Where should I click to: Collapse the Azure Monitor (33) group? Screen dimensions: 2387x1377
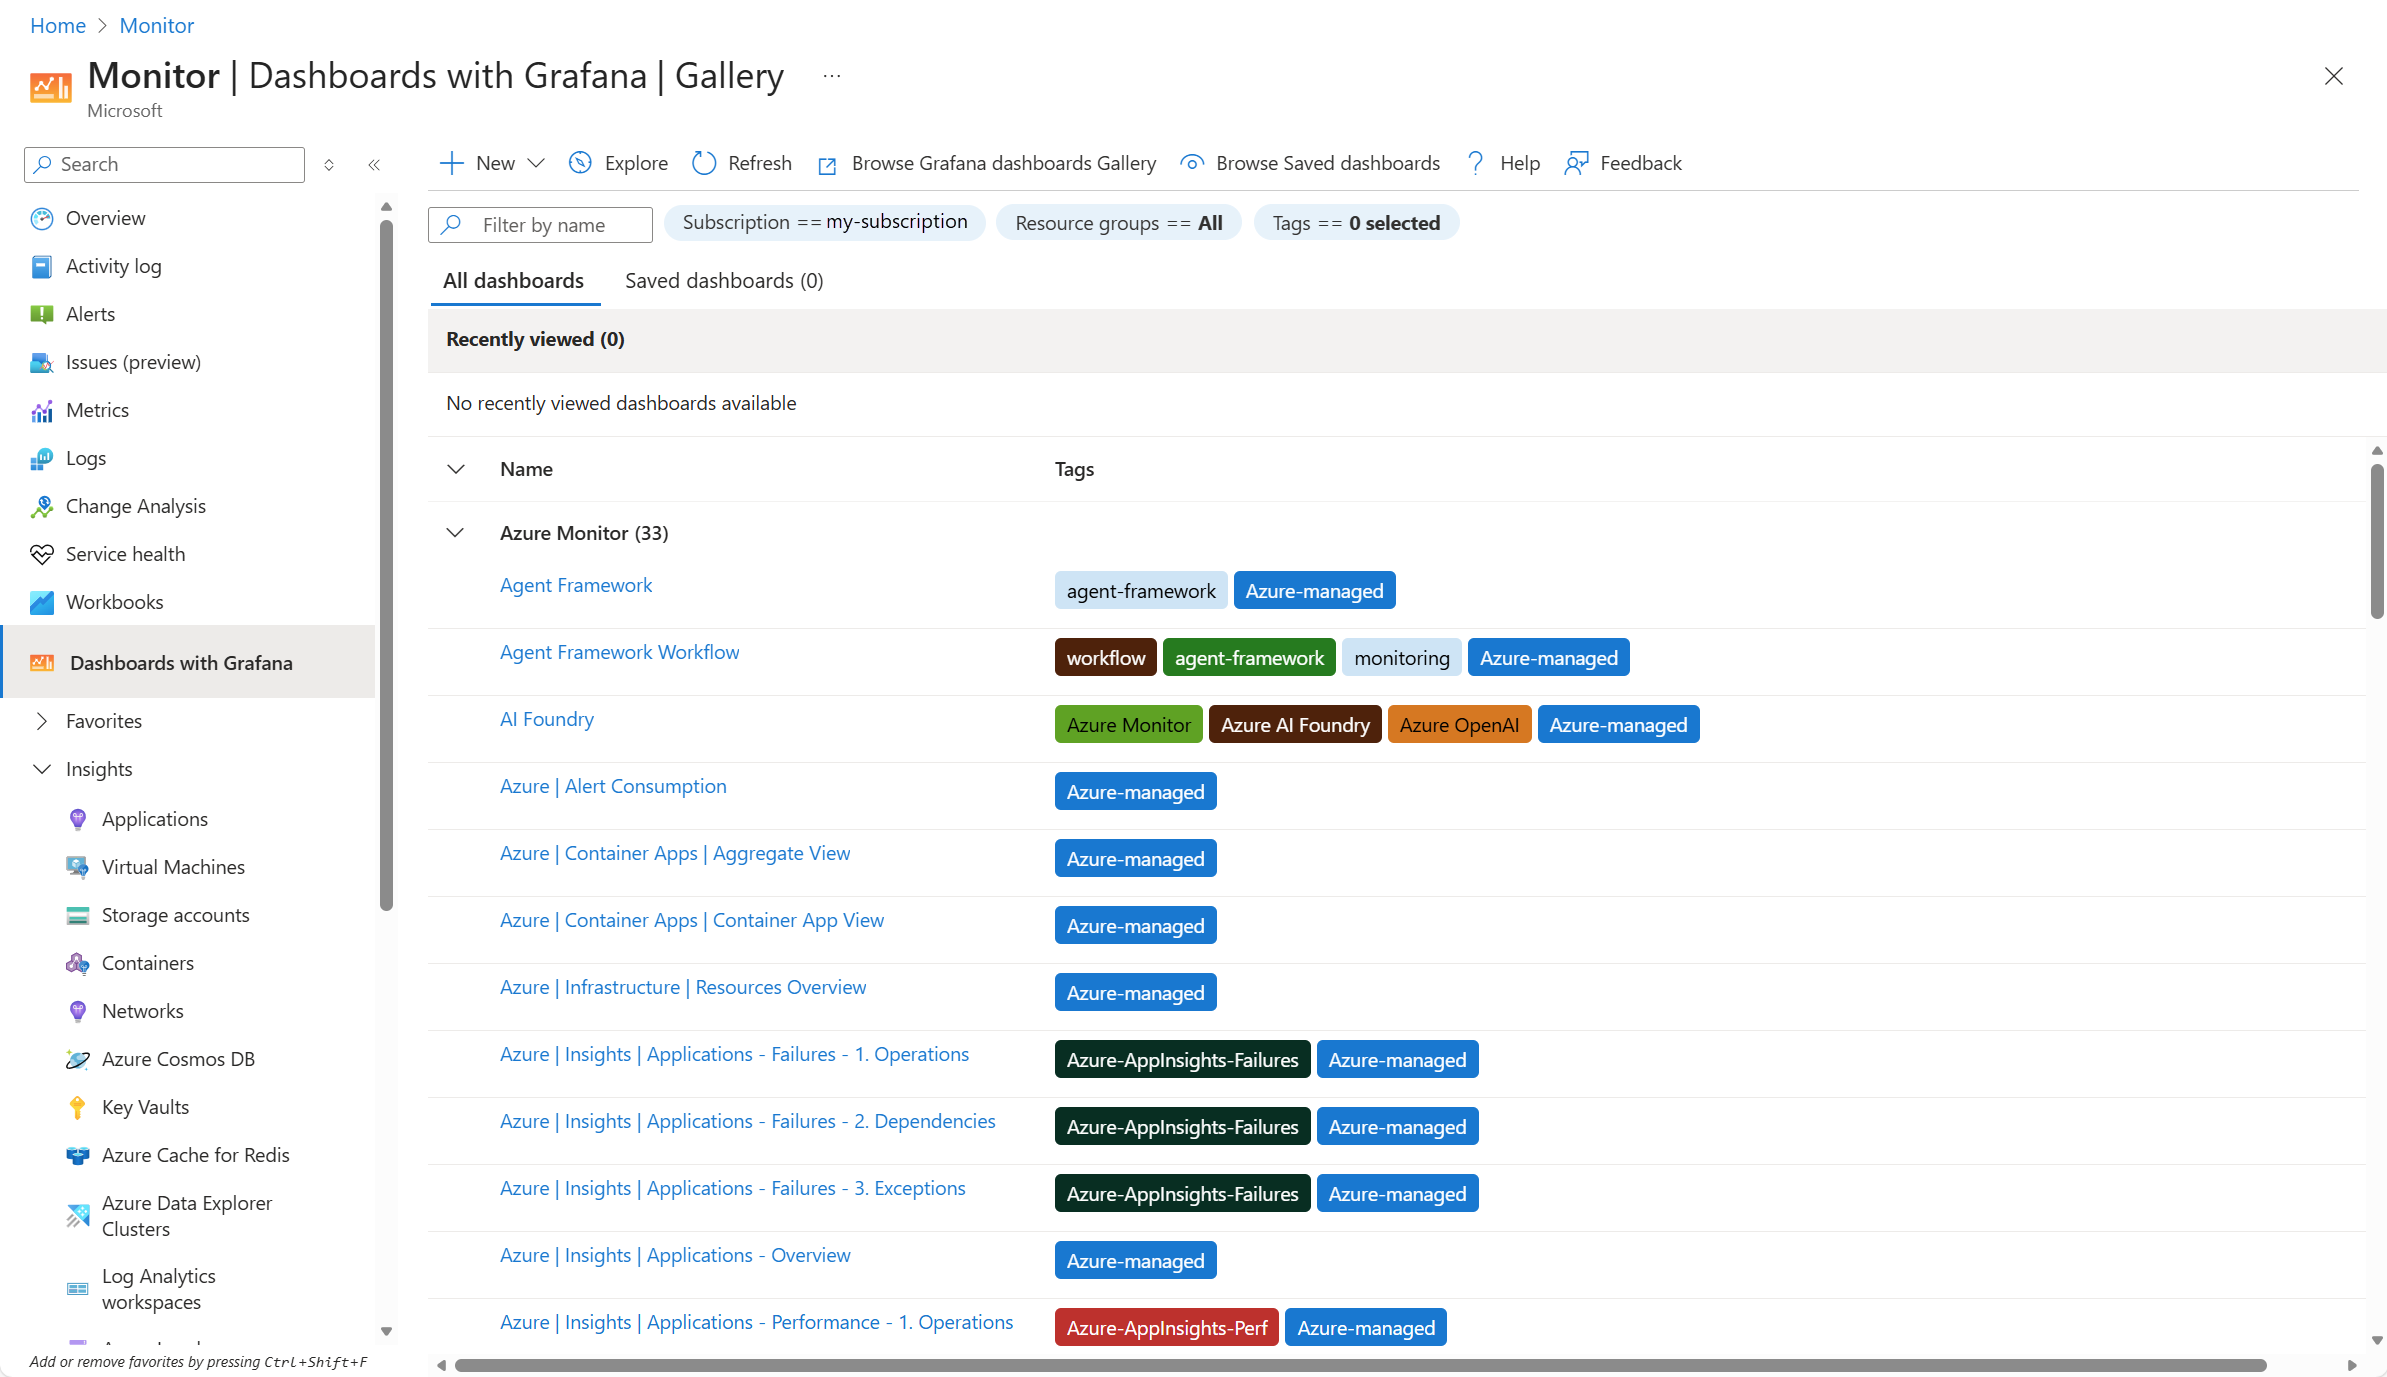(455, 533)
